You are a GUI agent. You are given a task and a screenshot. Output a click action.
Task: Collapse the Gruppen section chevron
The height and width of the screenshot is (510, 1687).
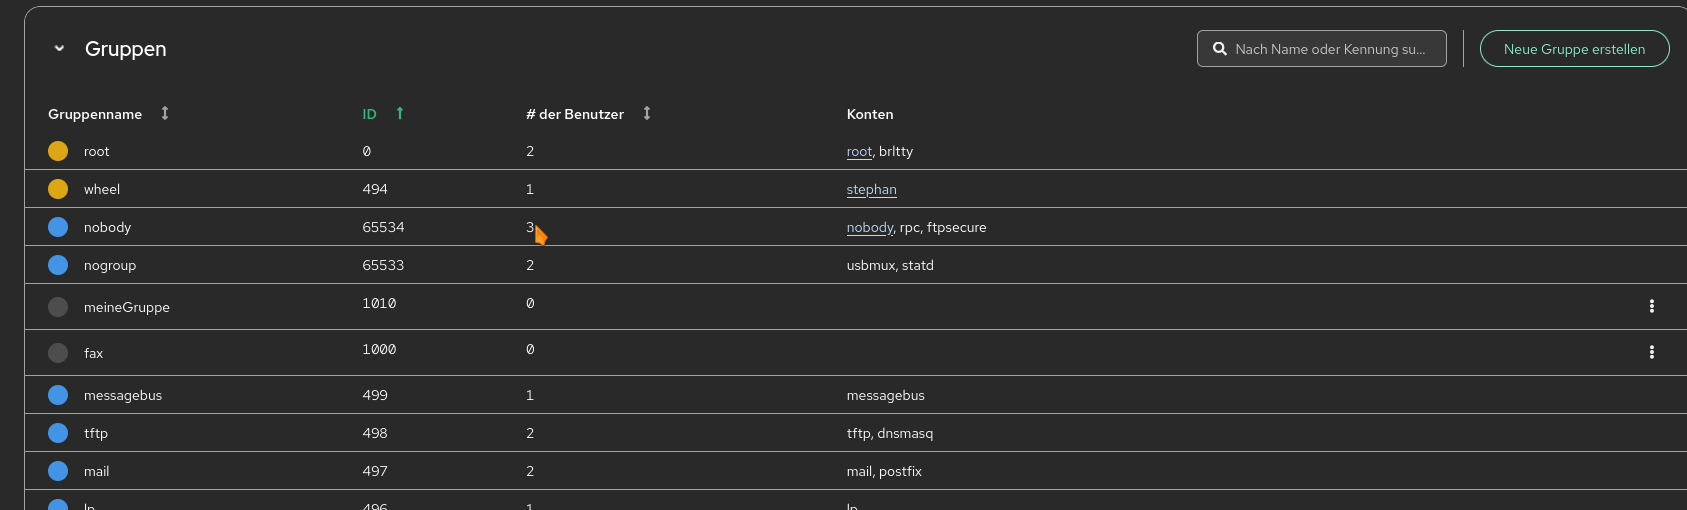coord(59,48)
